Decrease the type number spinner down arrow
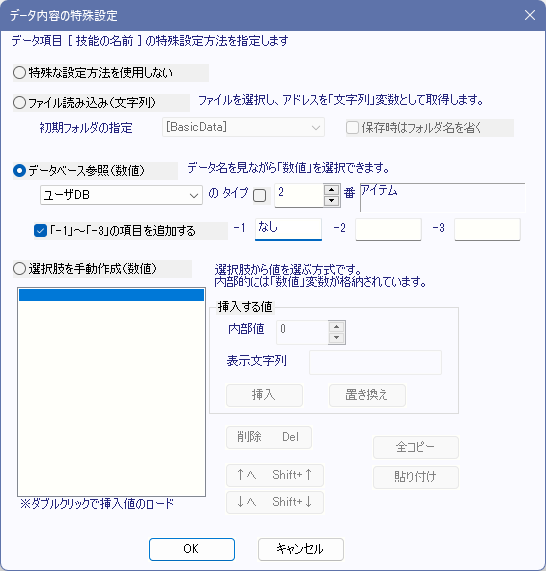 click(331, 201)
